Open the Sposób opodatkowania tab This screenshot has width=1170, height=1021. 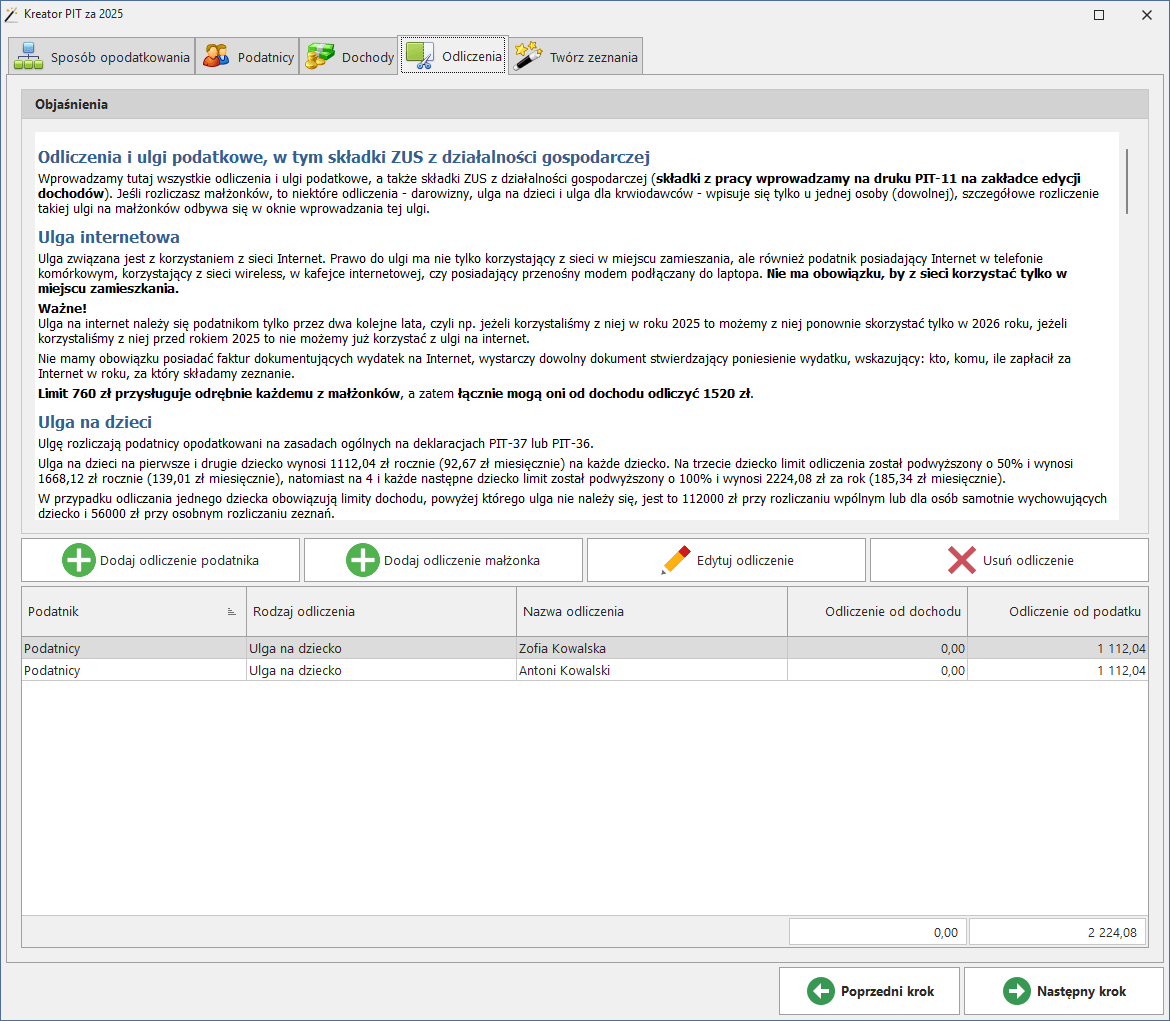click(x=101, y=57)
